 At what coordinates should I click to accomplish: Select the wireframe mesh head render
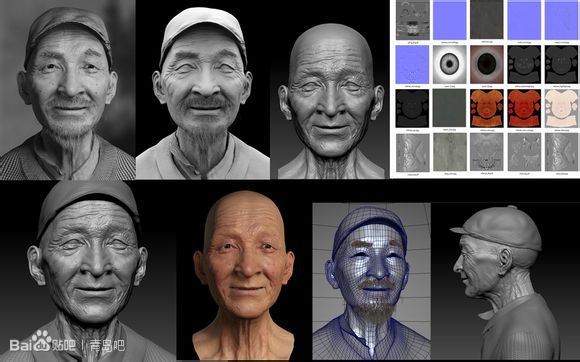pos(371,281)
